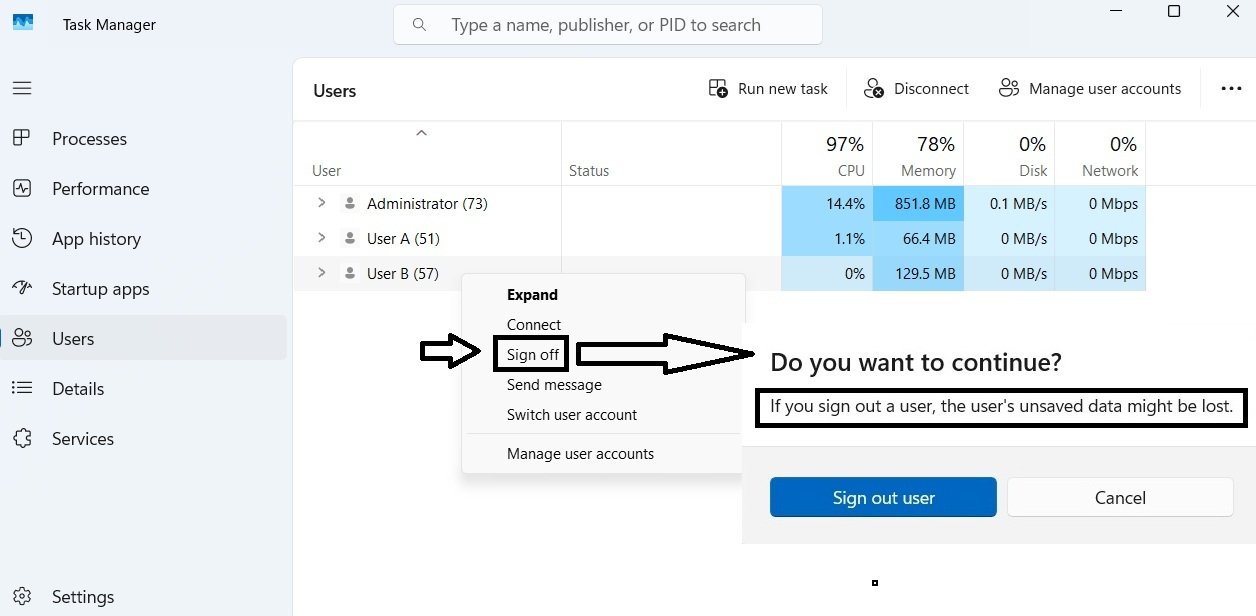
Task: Expand the Administrator (73) row
Action: pos(321,203)
